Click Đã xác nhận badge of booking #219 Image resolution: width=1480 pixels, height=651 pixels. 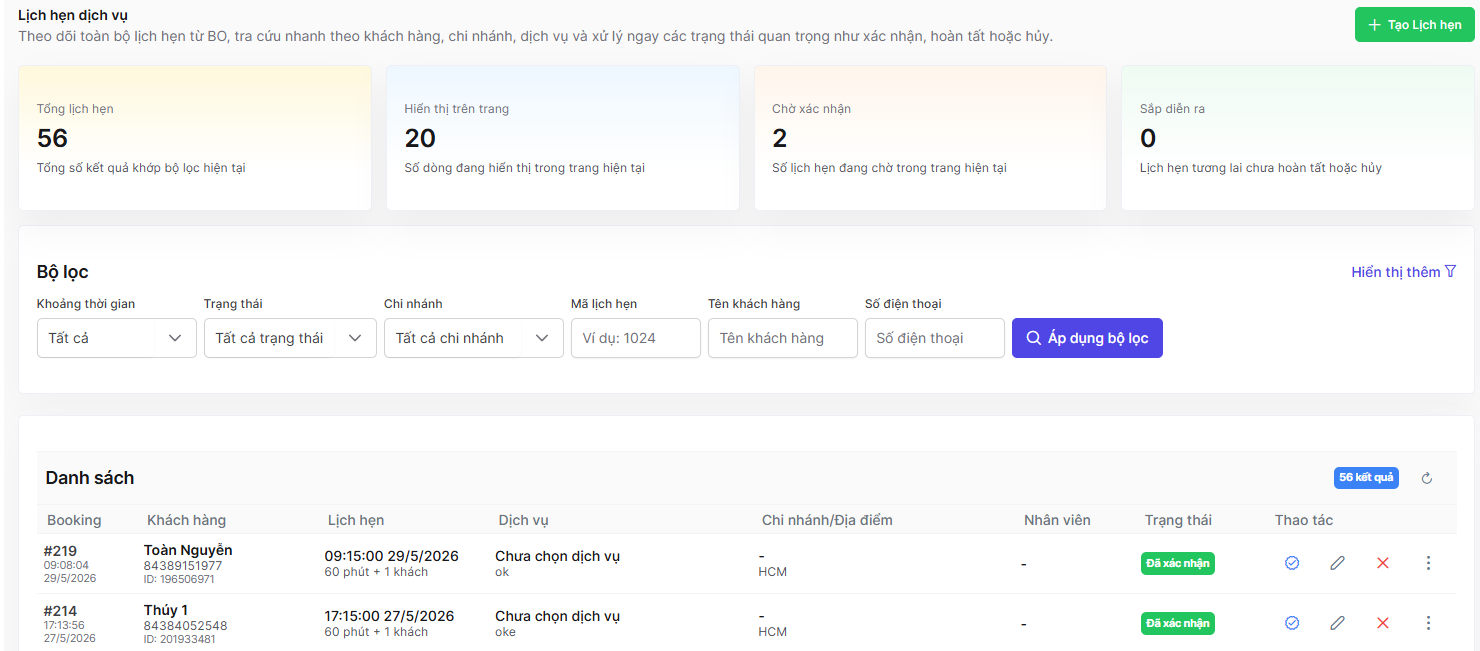click(1178, 563)
